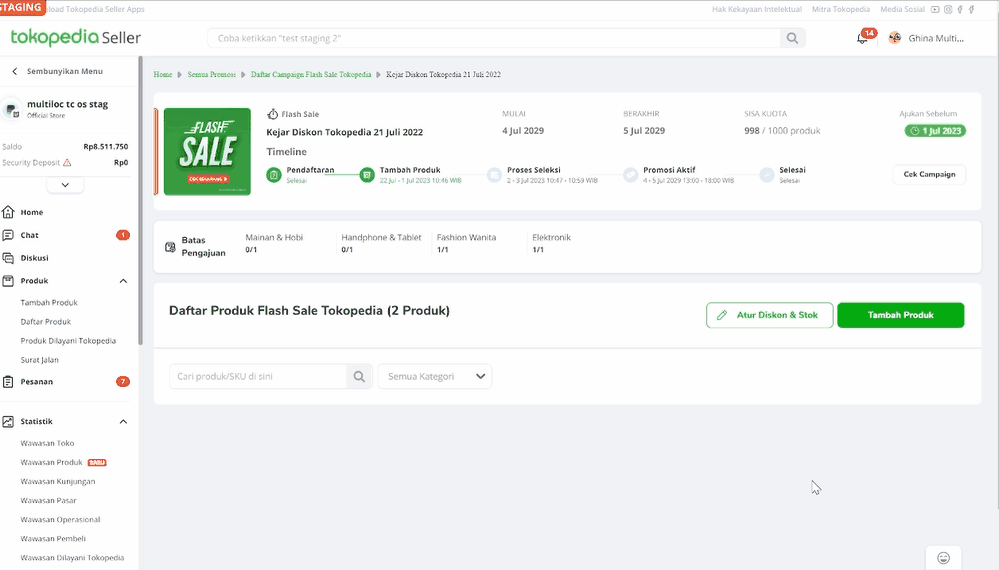This screenshot has height=570, width=999.
Task: Click the Flash Sale banner thumbnail
Action: (207, 152)
